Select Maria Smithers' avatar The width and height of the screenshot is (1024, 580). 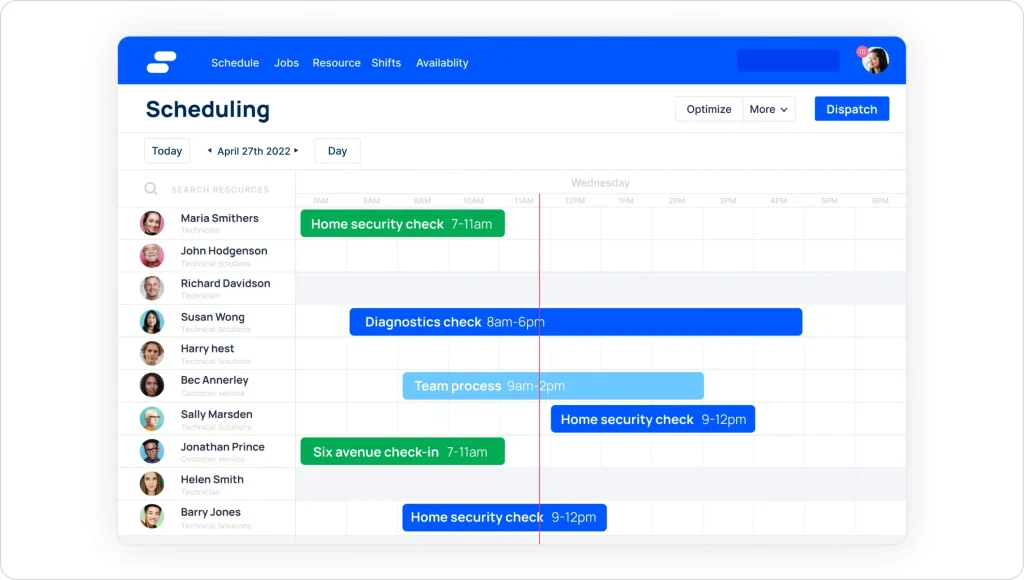click(x=152, y=223)
